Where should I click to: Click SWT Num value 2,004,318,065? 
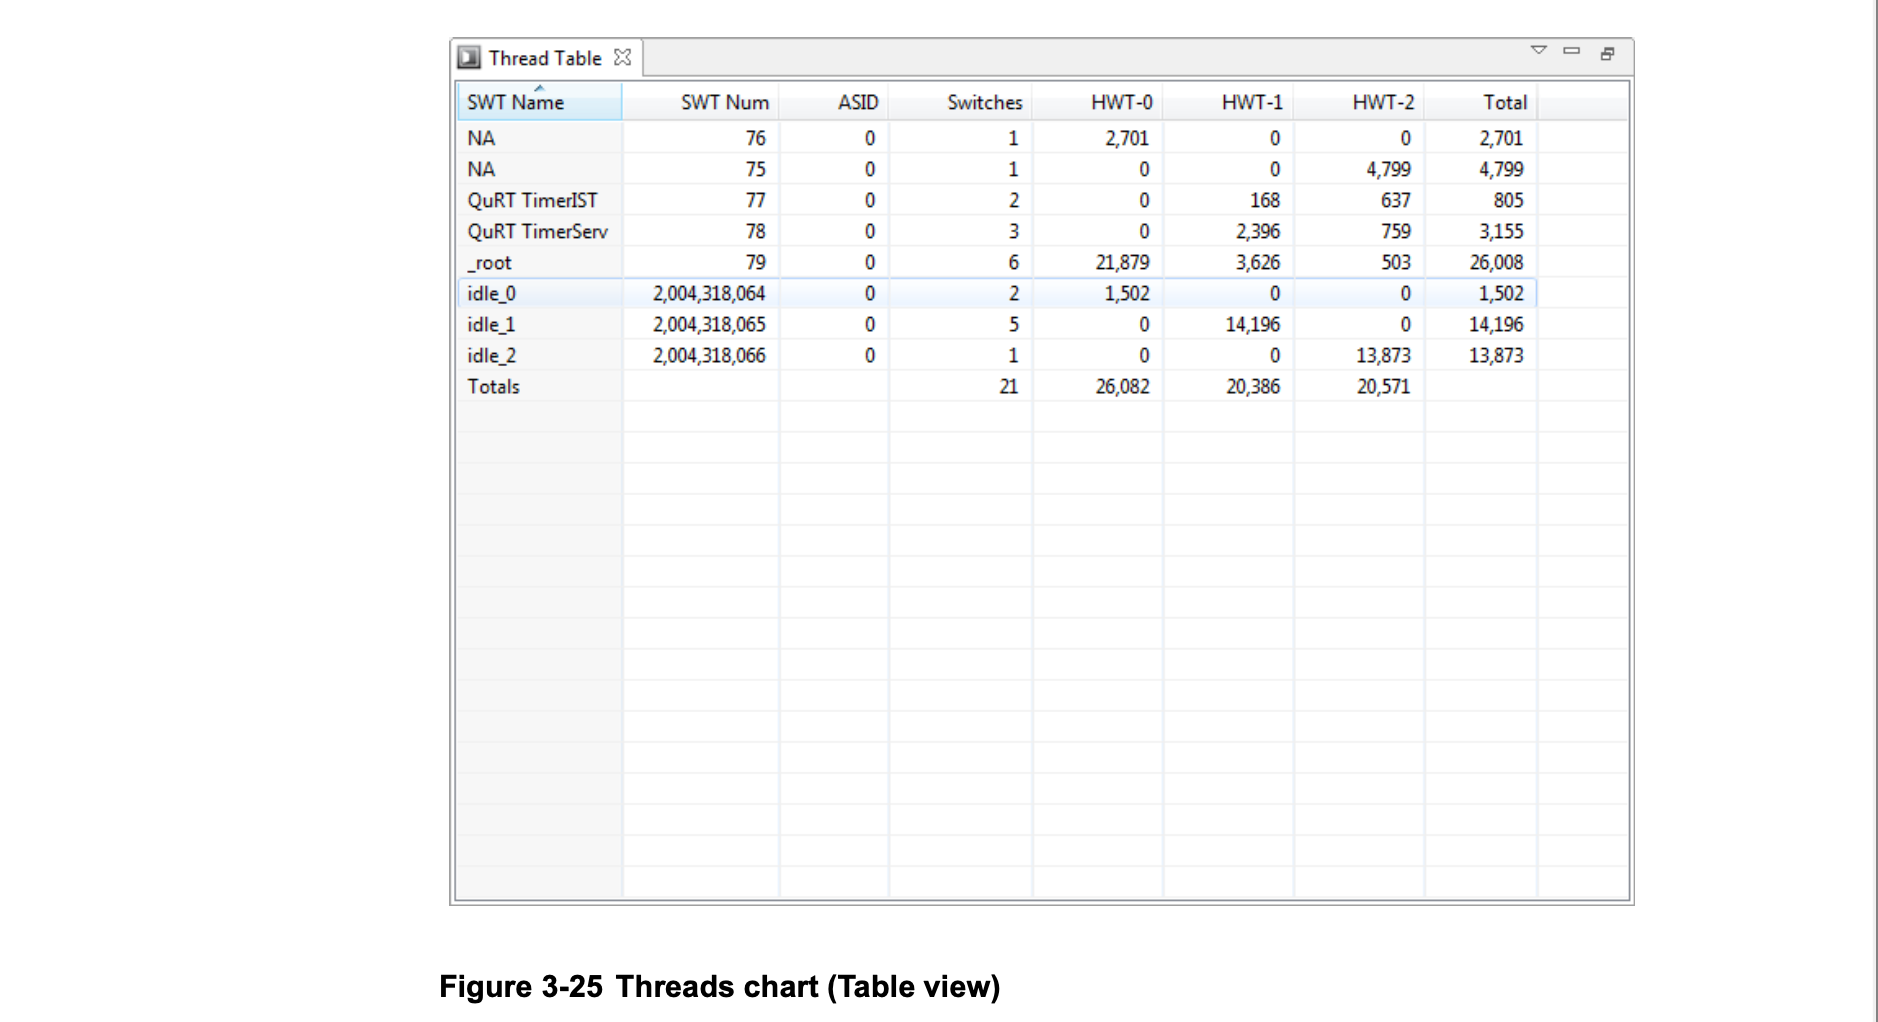[x=709, y=324]
